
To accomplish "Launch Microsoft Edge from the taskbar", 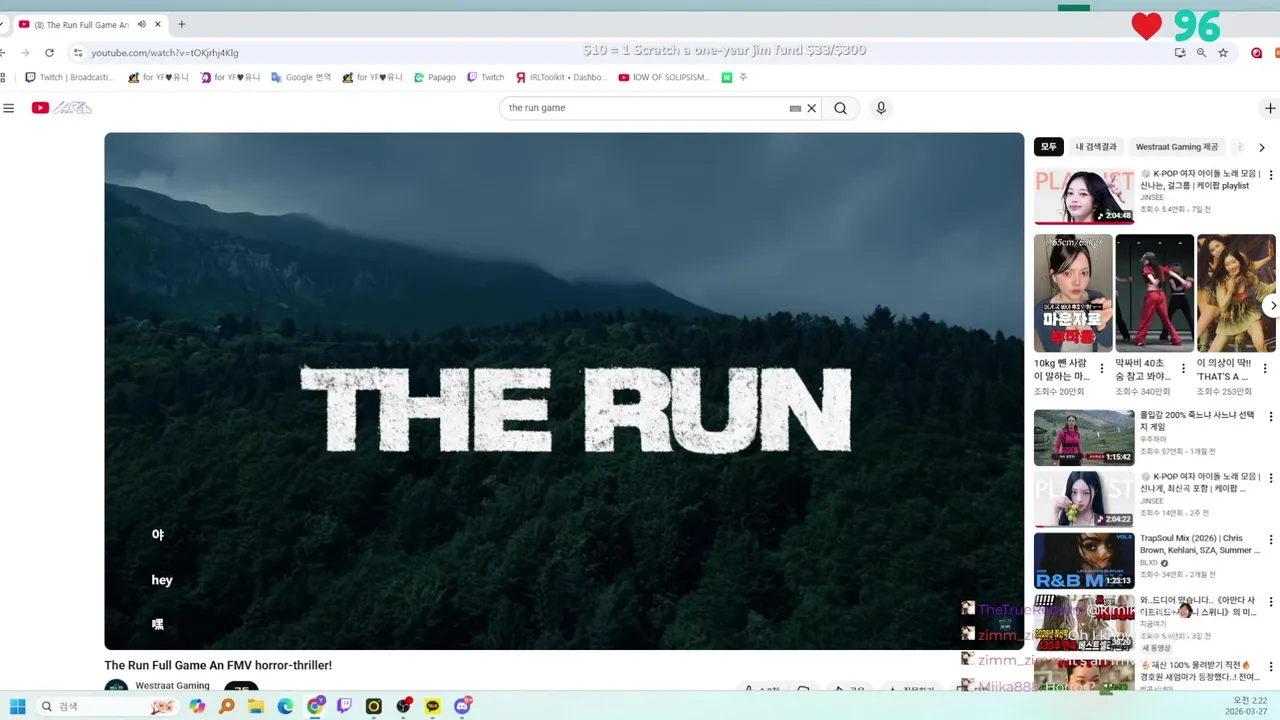I will coord(285,706).
